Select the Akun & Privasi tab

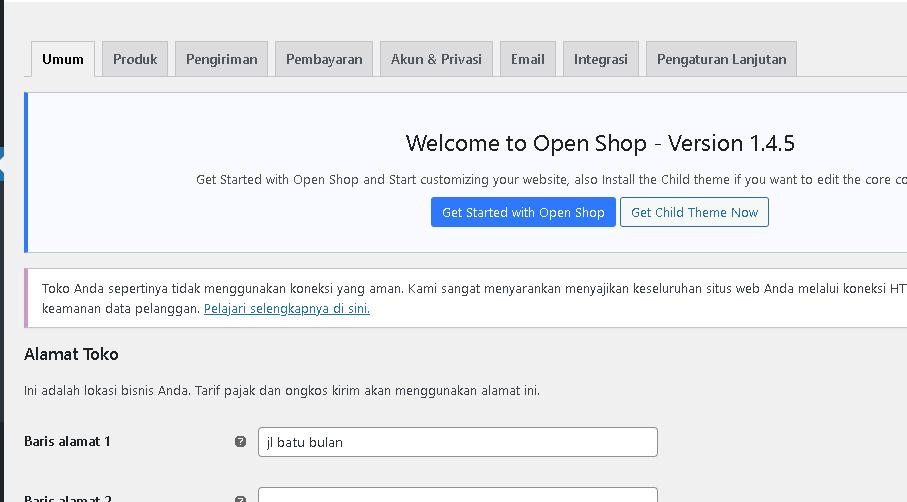(x=436, y=59)
